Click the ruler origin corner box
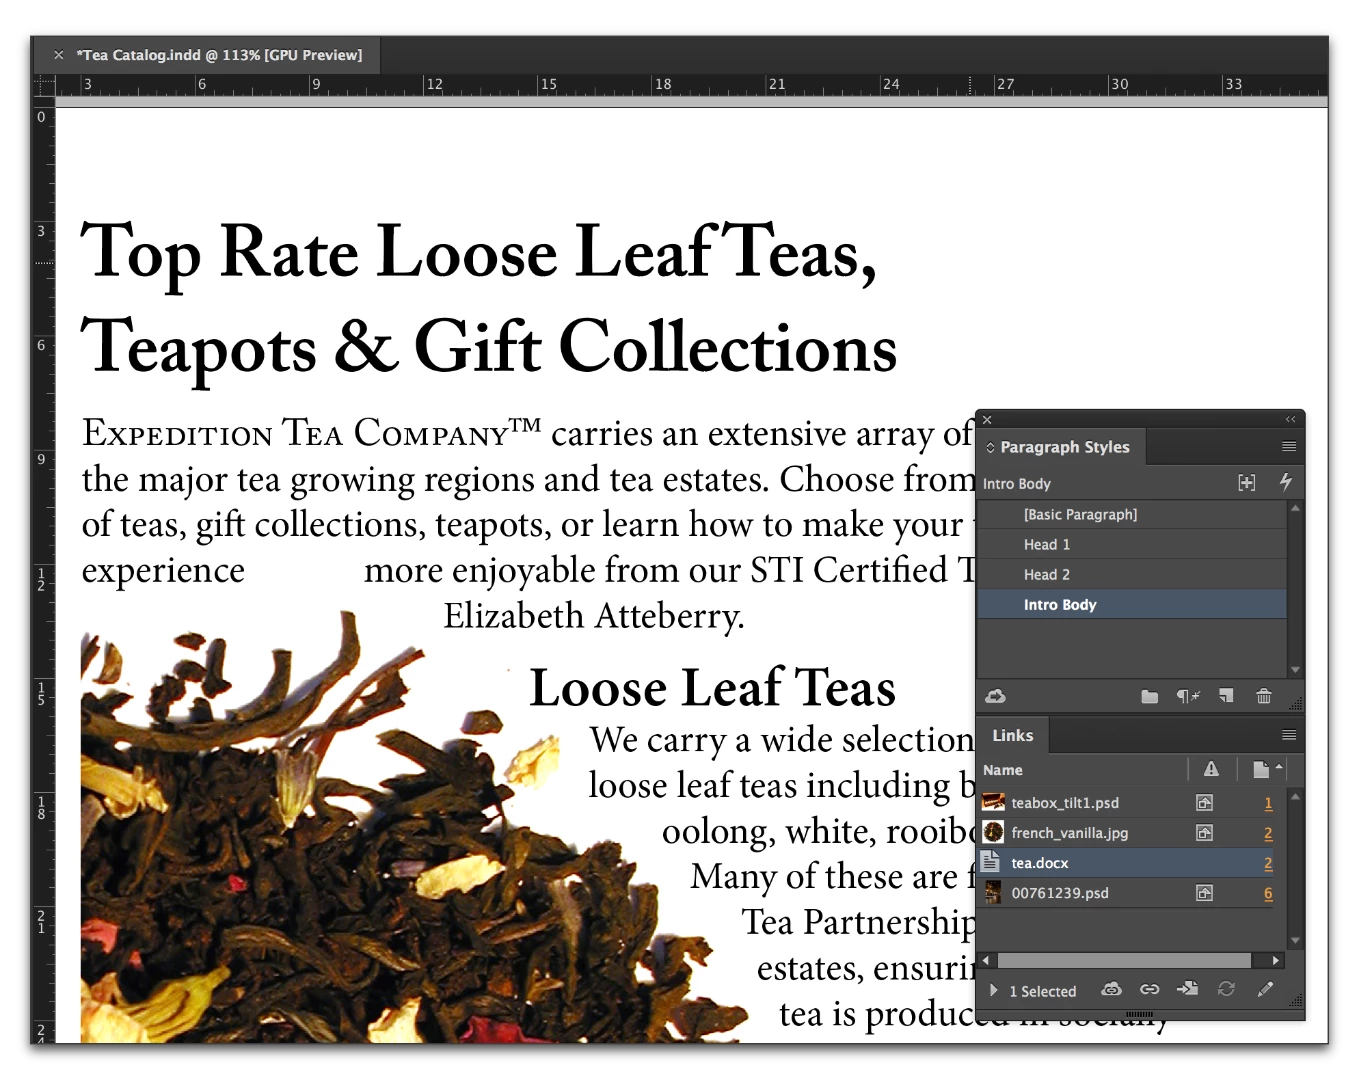This screenshot has height=1080, width=1359. tap(43, 84)
